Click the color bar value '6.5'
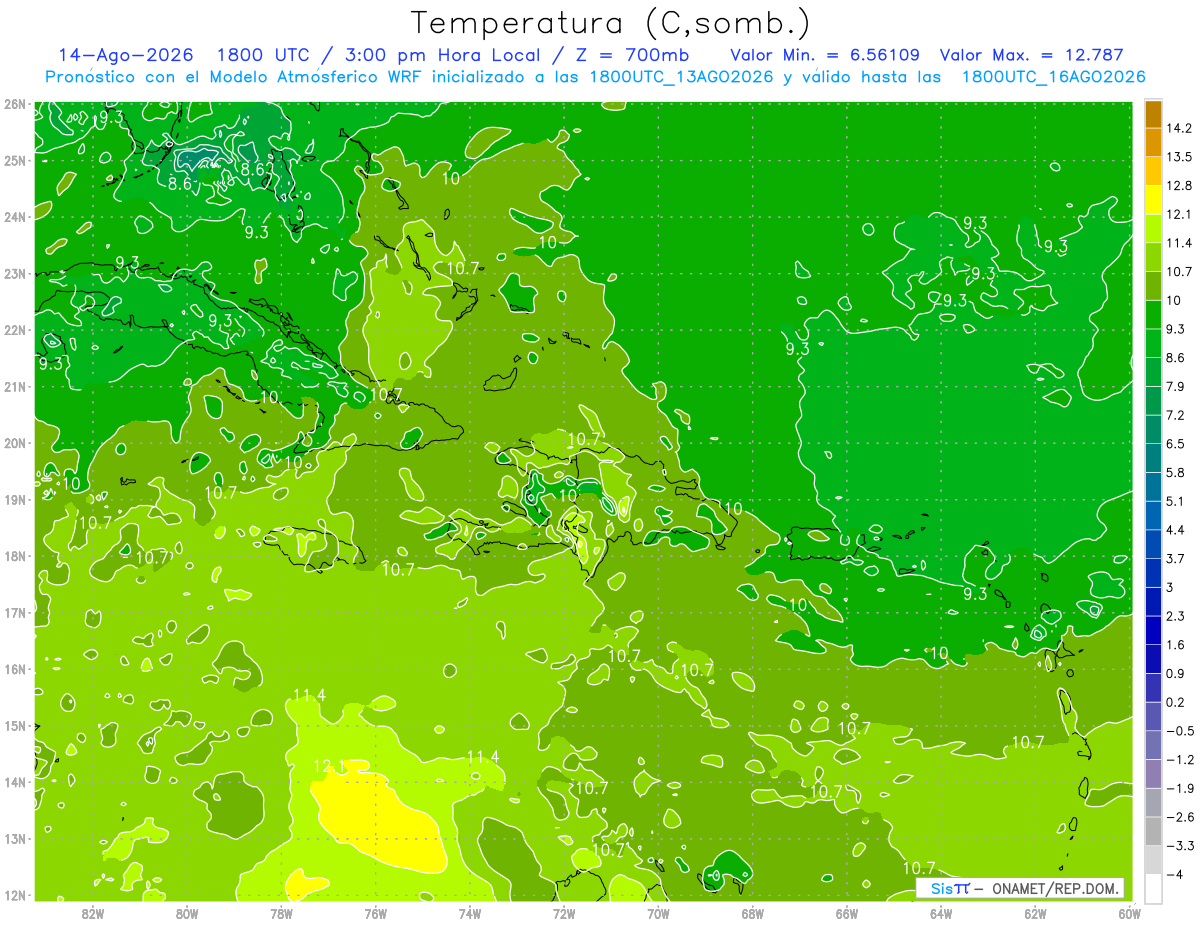This screenshot has width=1200, height=927. pyautogui.click(x=1175, y=443)
